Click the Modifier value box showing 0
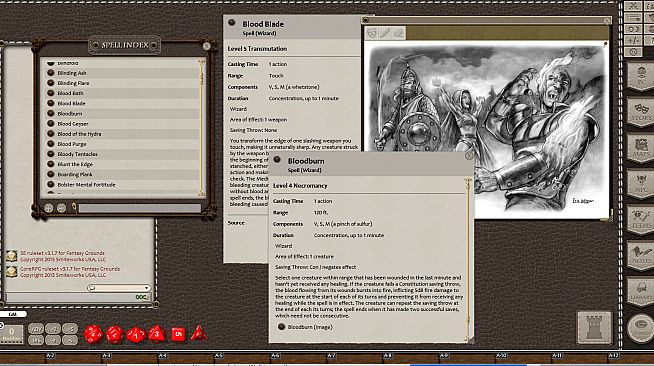Screen dimensions: 654x366 [x=12, y=334]
